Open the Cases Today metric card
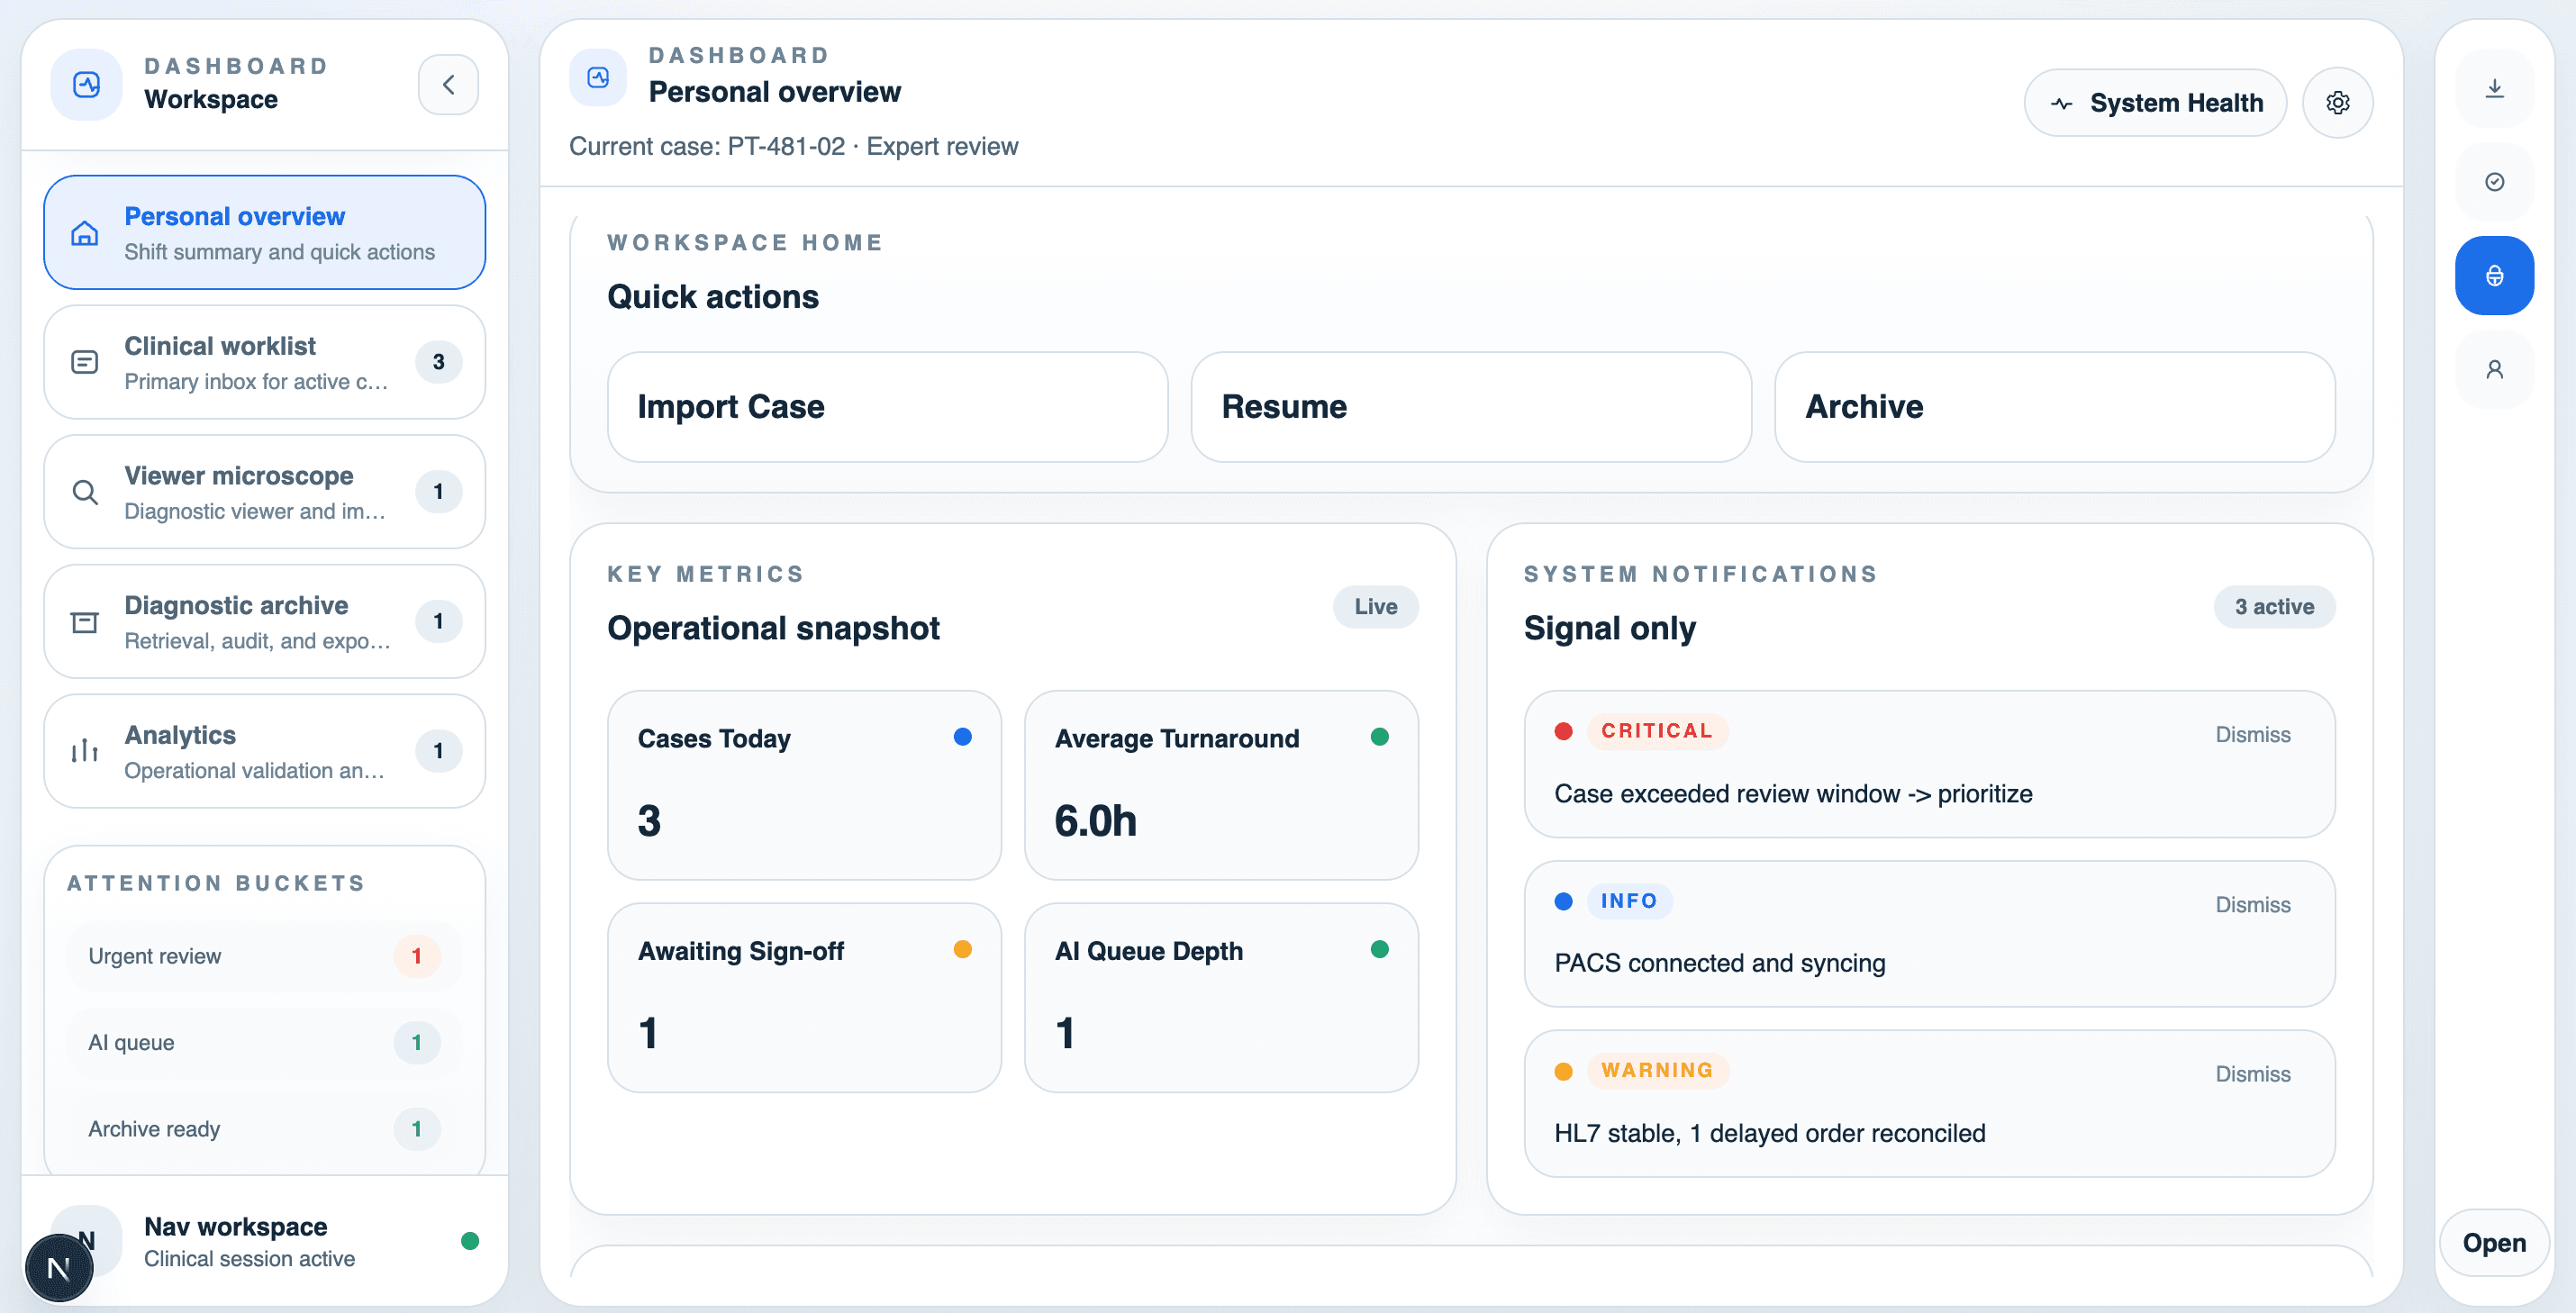Image resolution: width=2576 pixels, height=1313 pixels. click(804, 785)
